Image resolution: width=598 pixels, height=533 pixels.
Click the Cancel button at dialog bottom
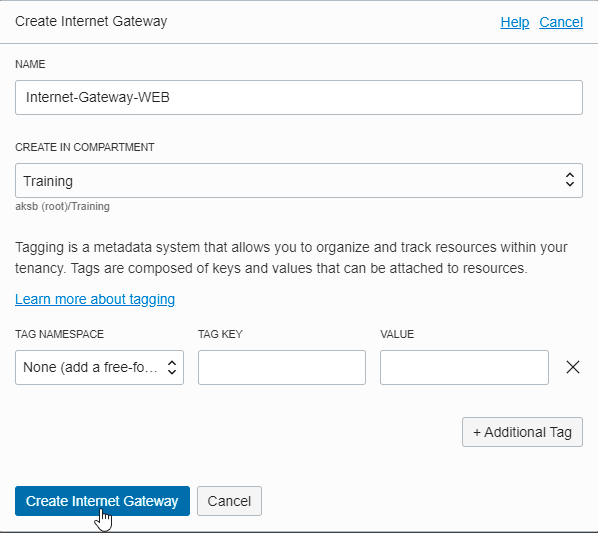[229, 501]
